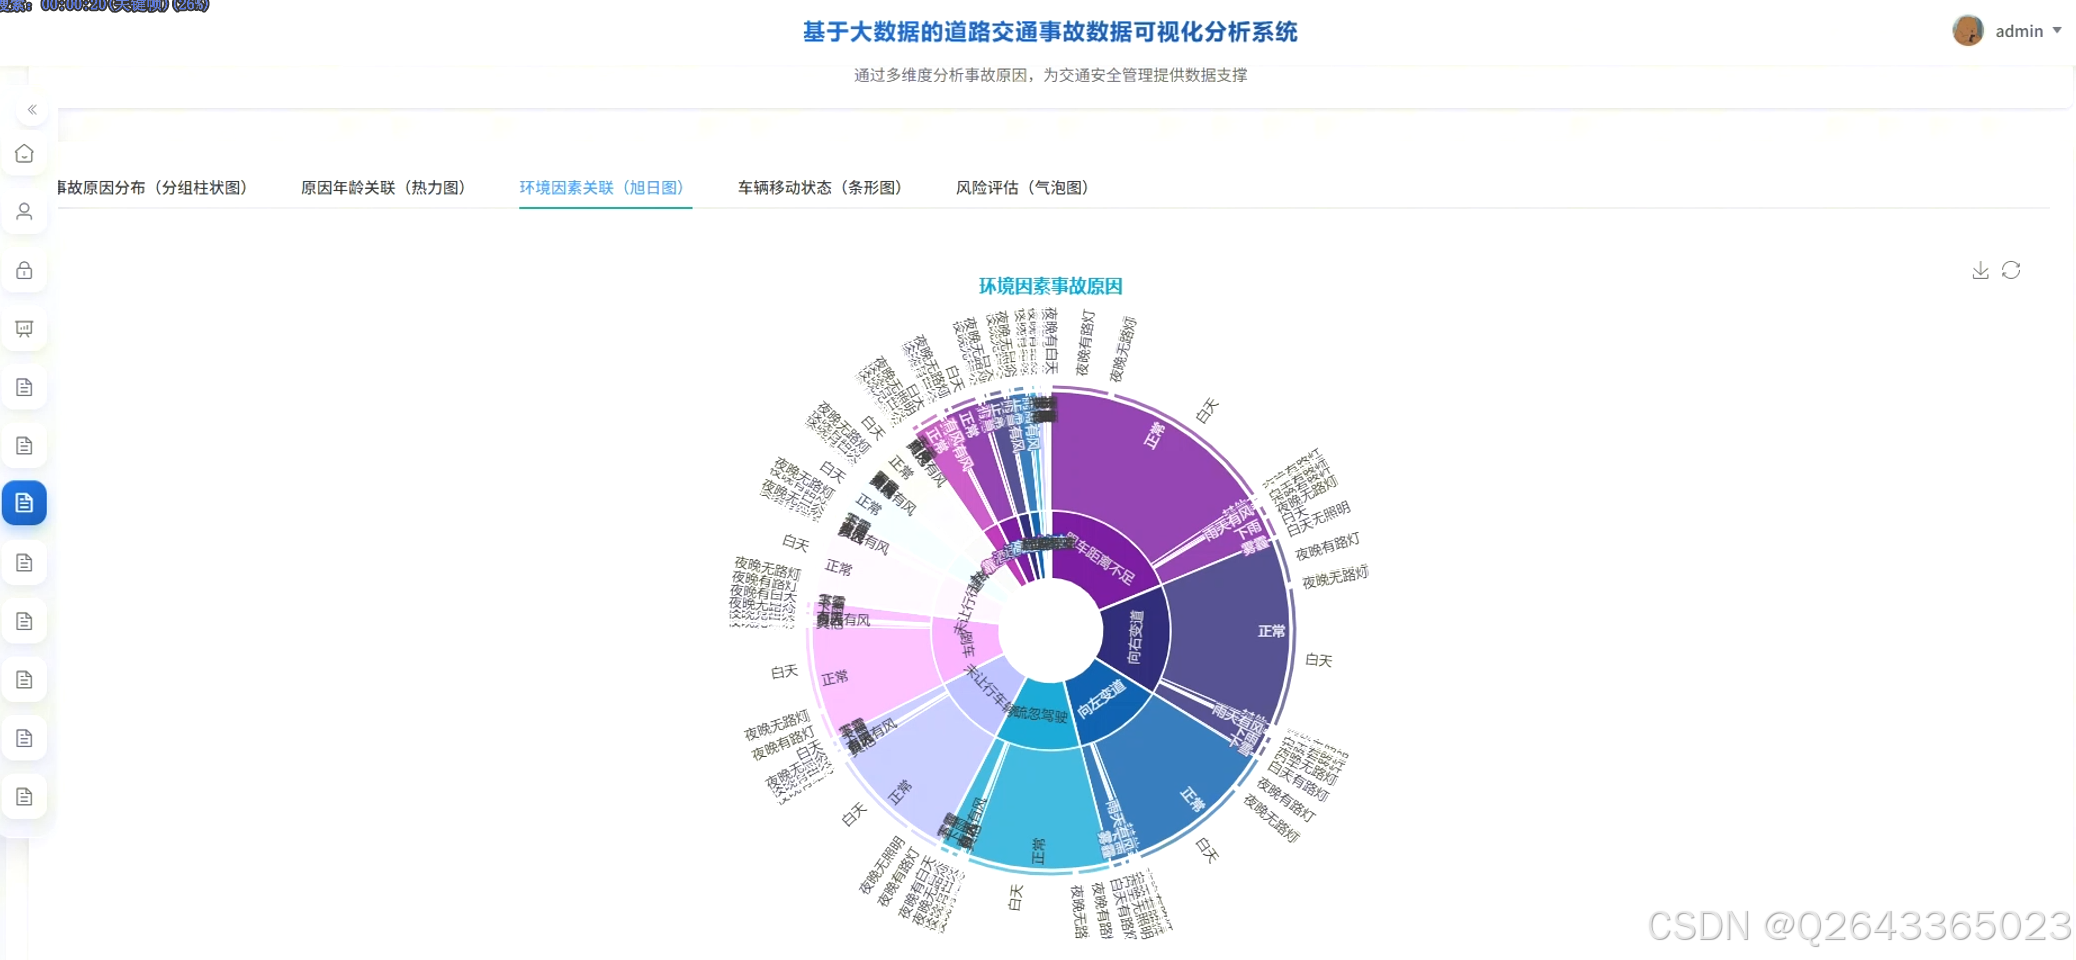2076x960 pixels.
Task: Refresh the 环境因素事故原因 chart
Action: click(2011, 270)
